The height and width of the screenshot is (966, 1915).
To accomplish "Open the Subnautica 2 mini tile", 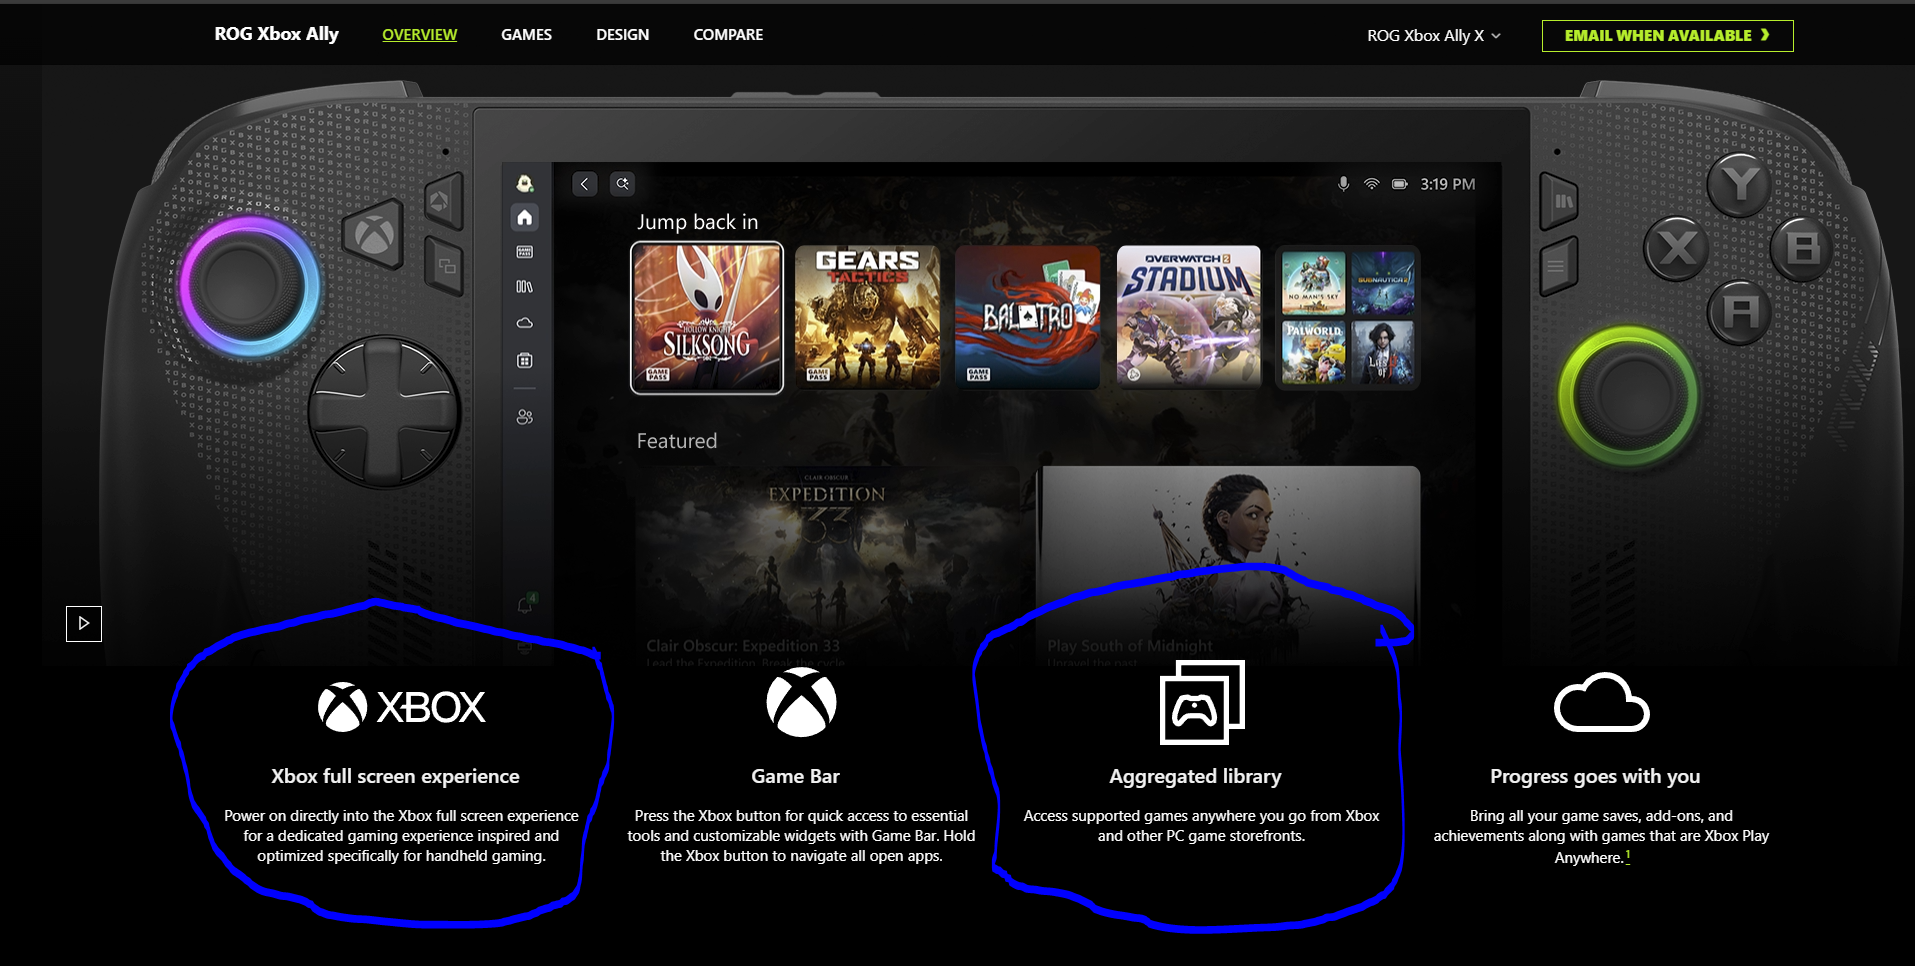I will [1383, 283].
